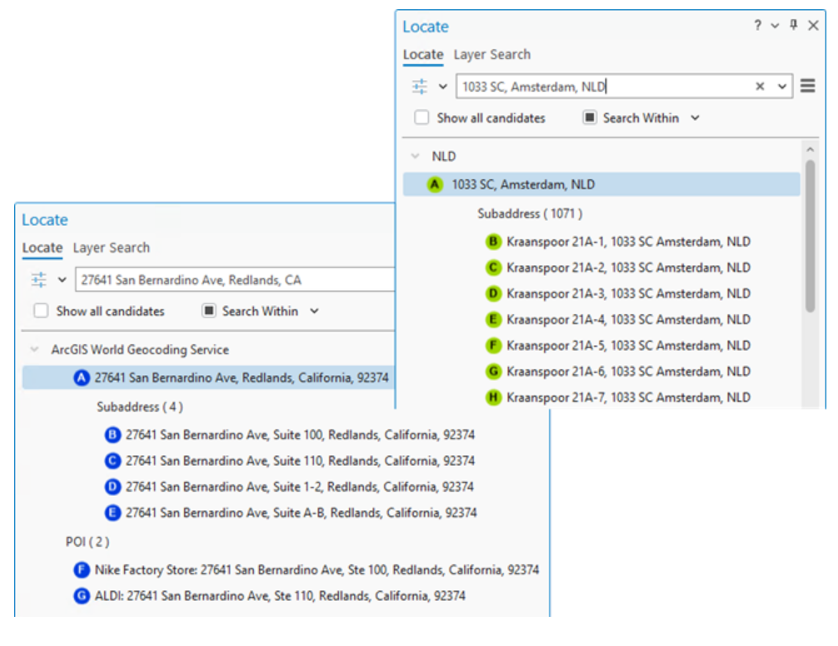Image resolution: width=838 pixels, height=646 pixels.
Task: Open the Search Within dropdown
Action: [693, 117]
